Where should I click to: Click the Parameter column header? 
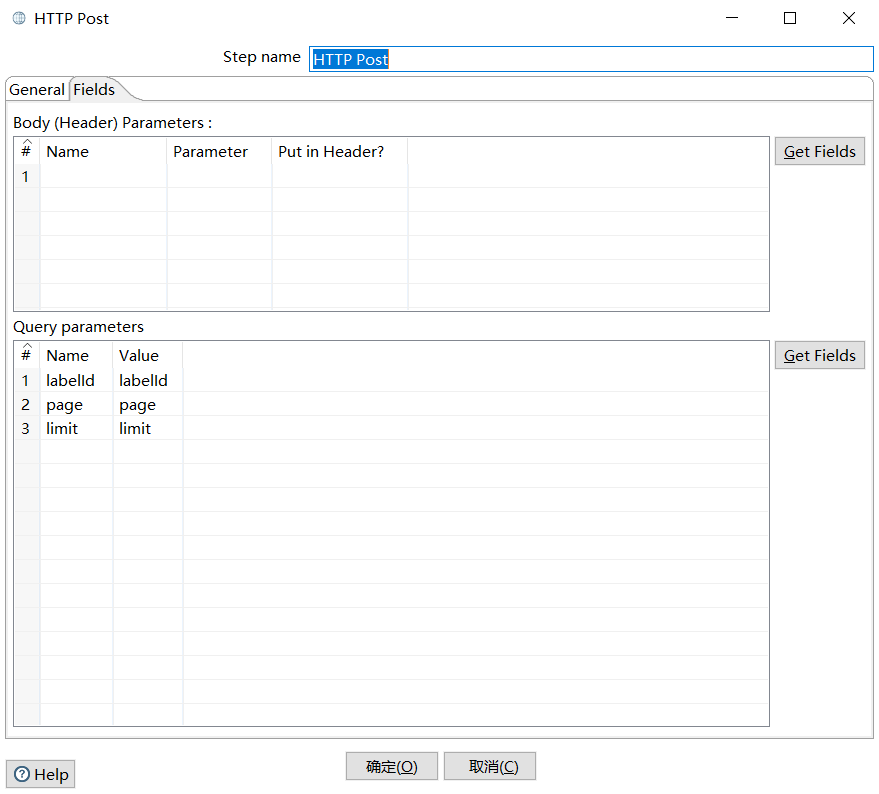219,151
